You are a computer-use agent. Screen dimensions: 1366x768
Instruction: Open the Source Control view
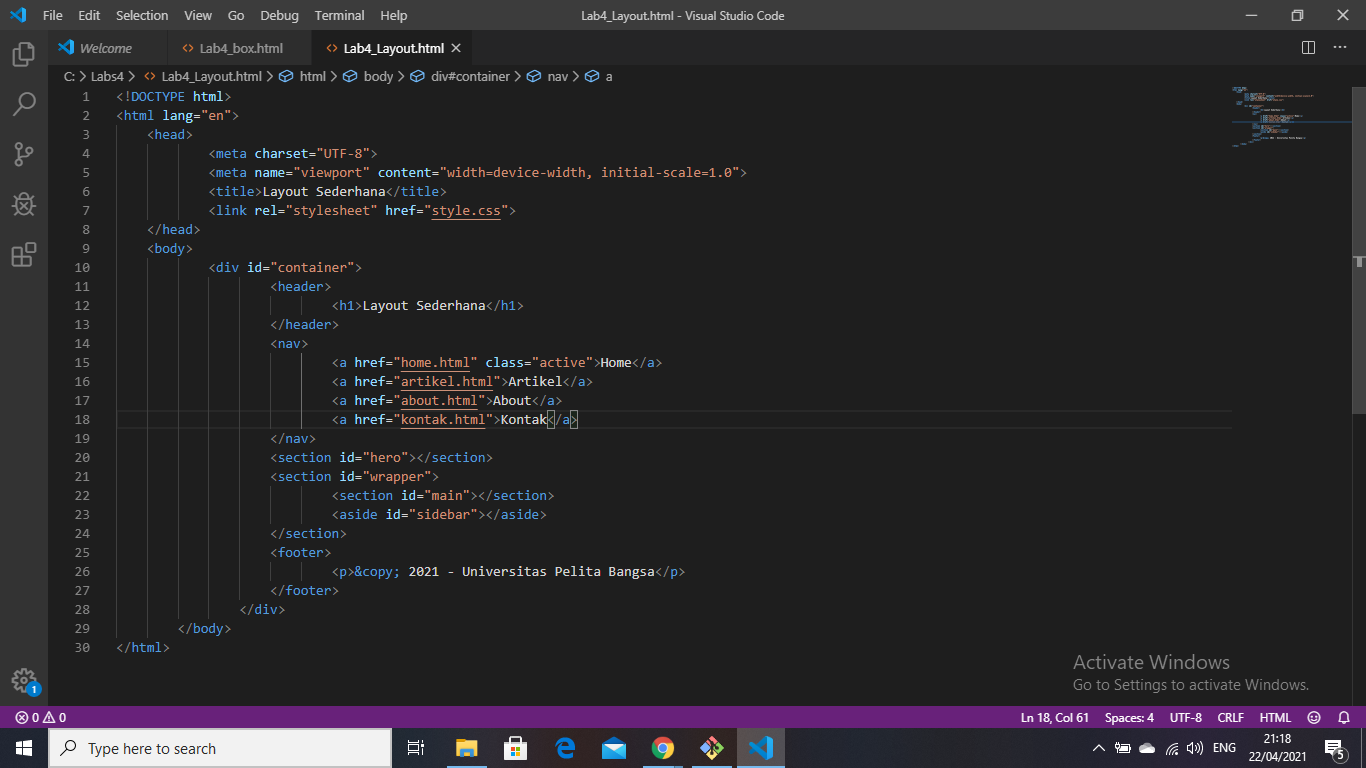click(x=22, y=153)
